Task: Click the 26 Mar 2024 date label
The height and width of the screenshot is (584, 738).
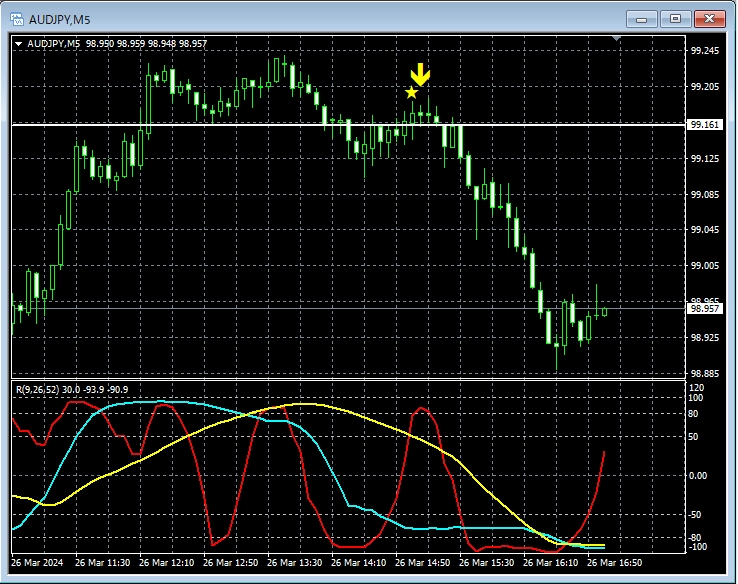Action: [38, 563]
